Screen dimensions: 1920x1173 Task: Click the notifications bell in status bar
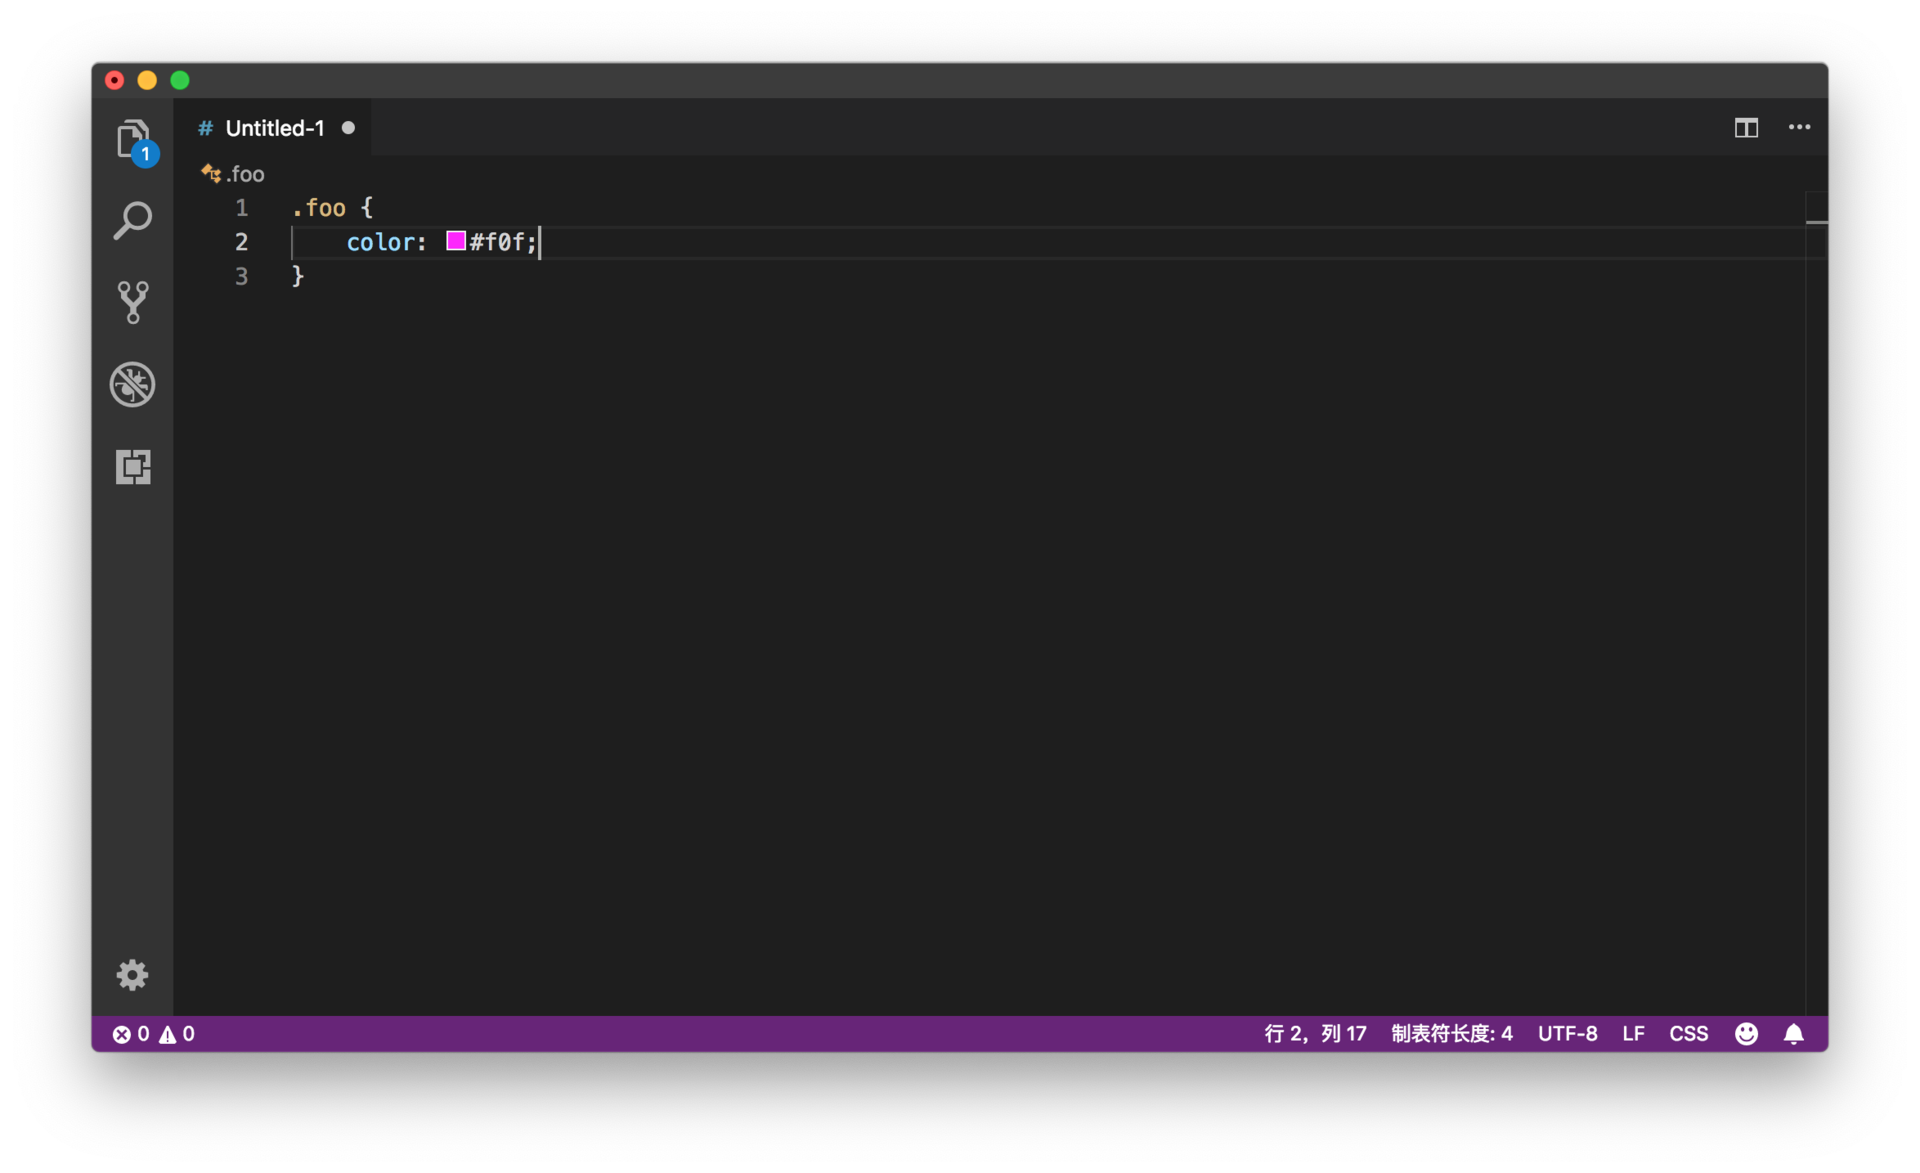point(1794,1034)
